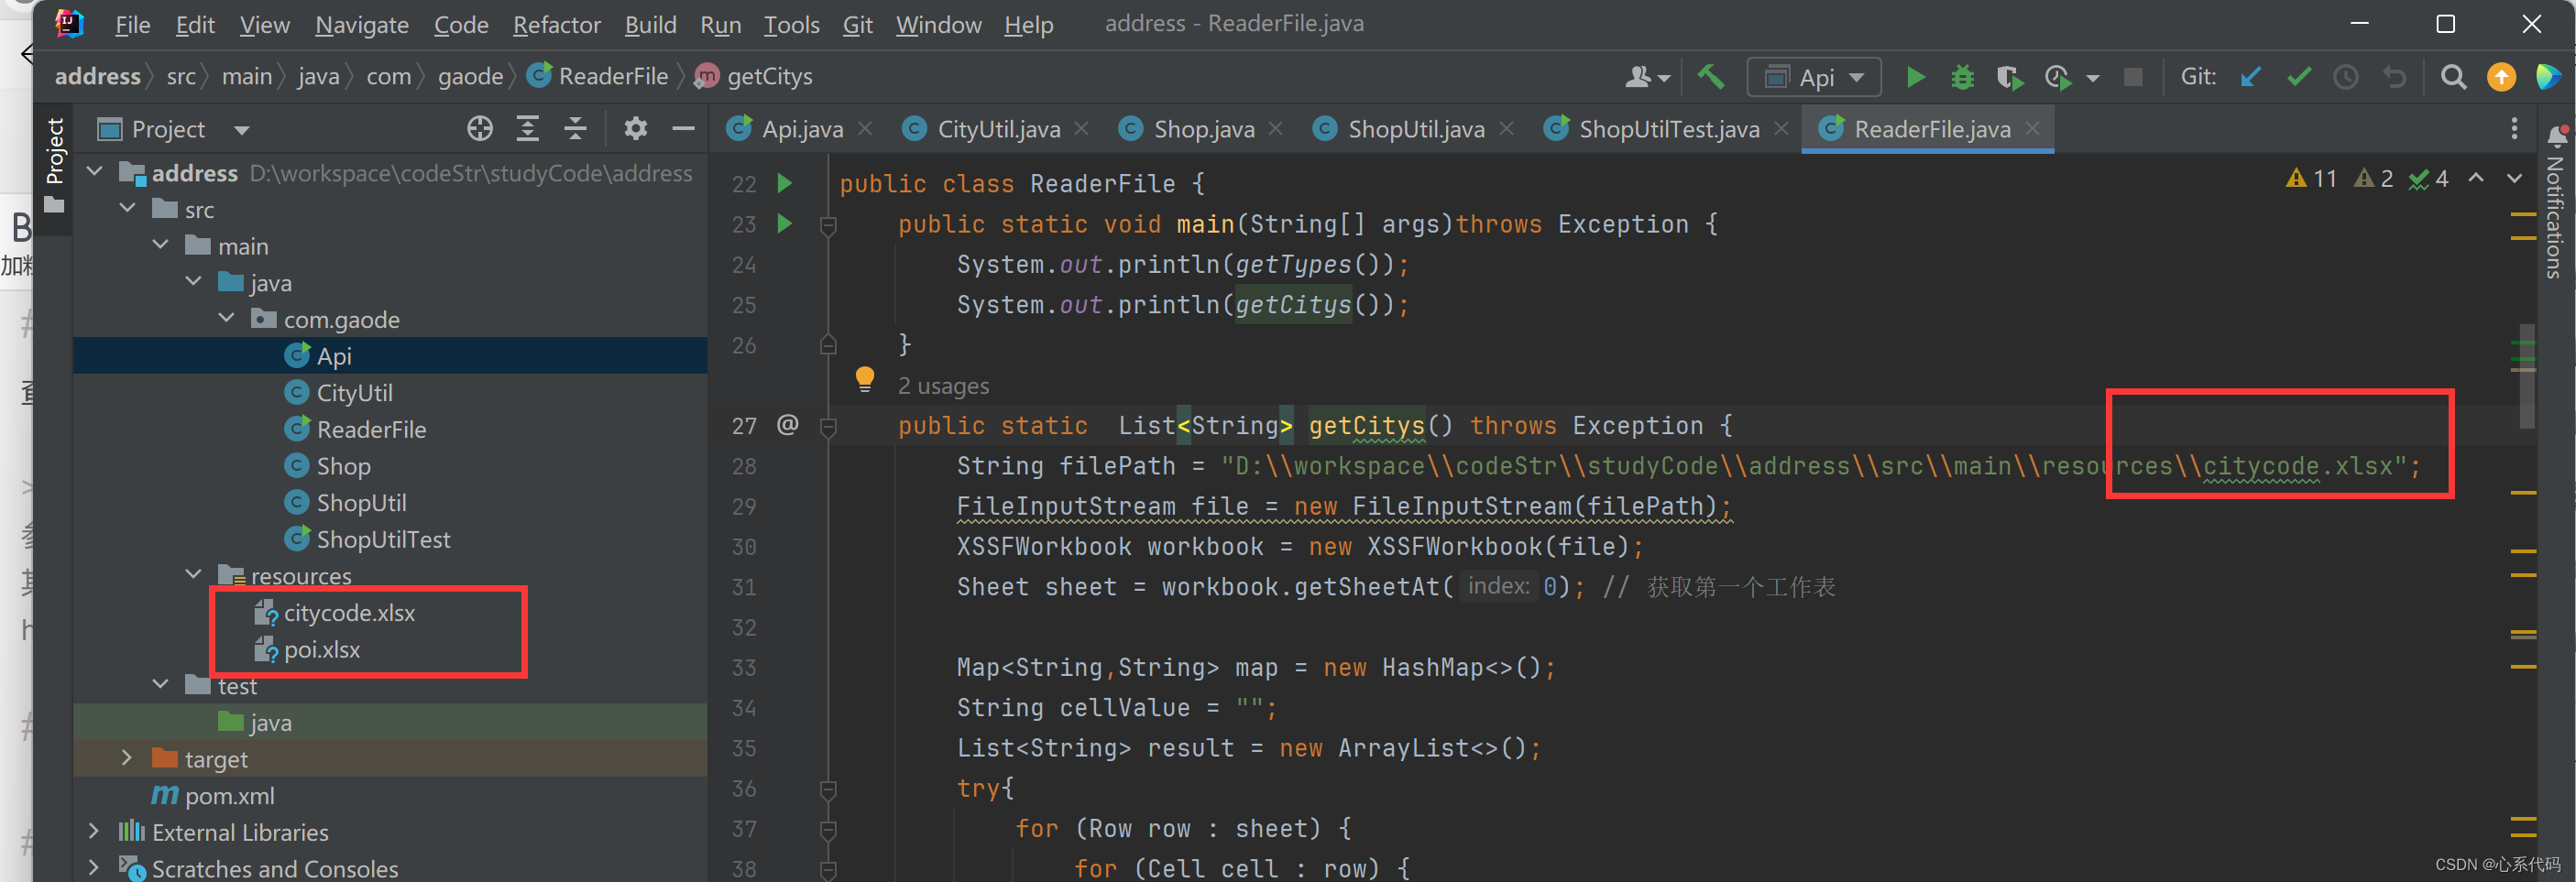Select pom.xml in project tree

[229, 796]
